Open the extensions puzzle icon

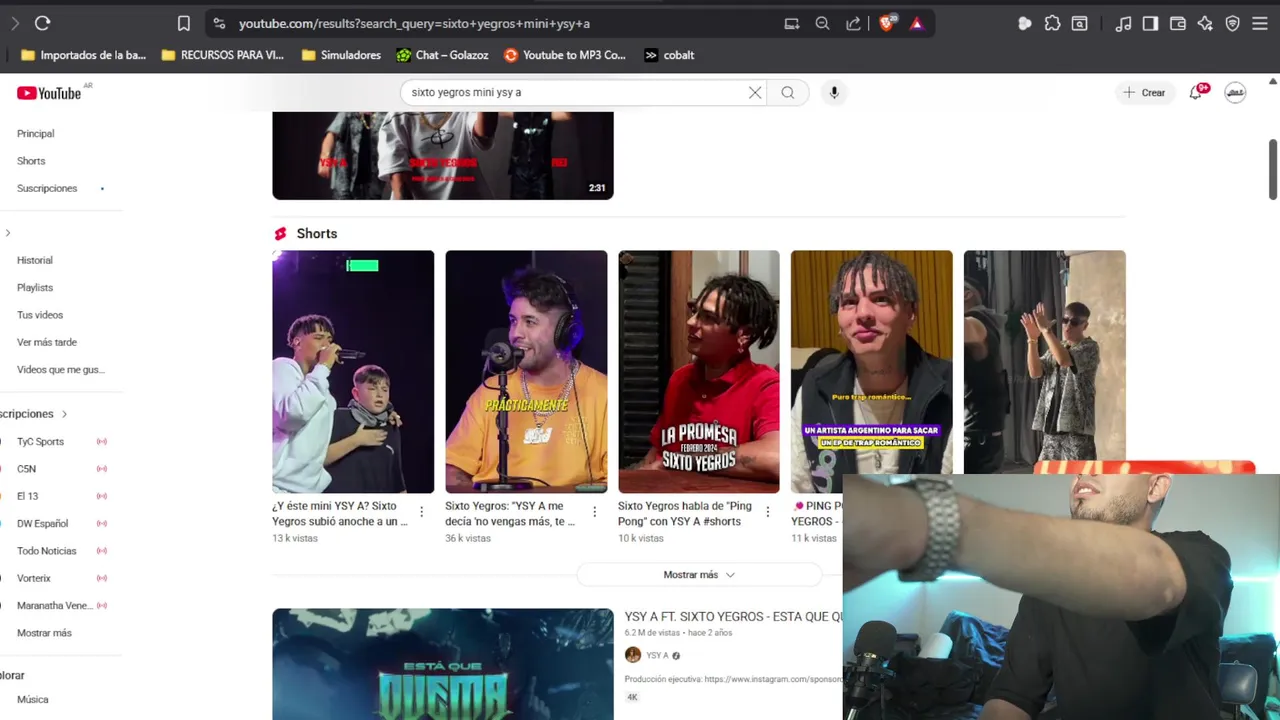pyautogui.click(x=1052, y=23)
